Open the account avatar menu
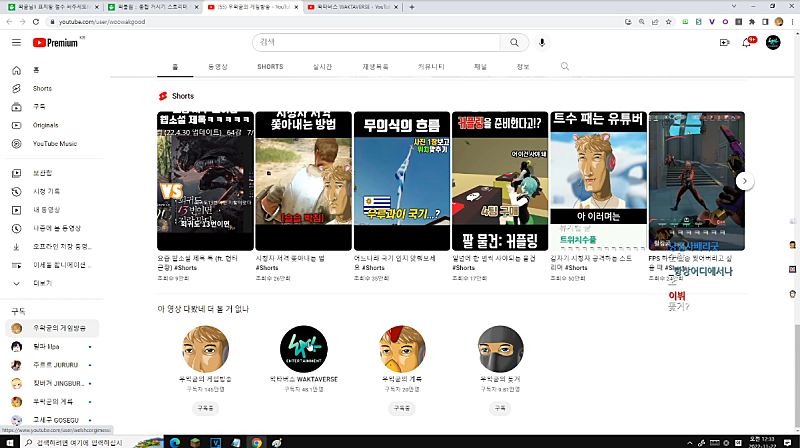The height and width of the screenshot is (448, 800). [x=773, y=42]
